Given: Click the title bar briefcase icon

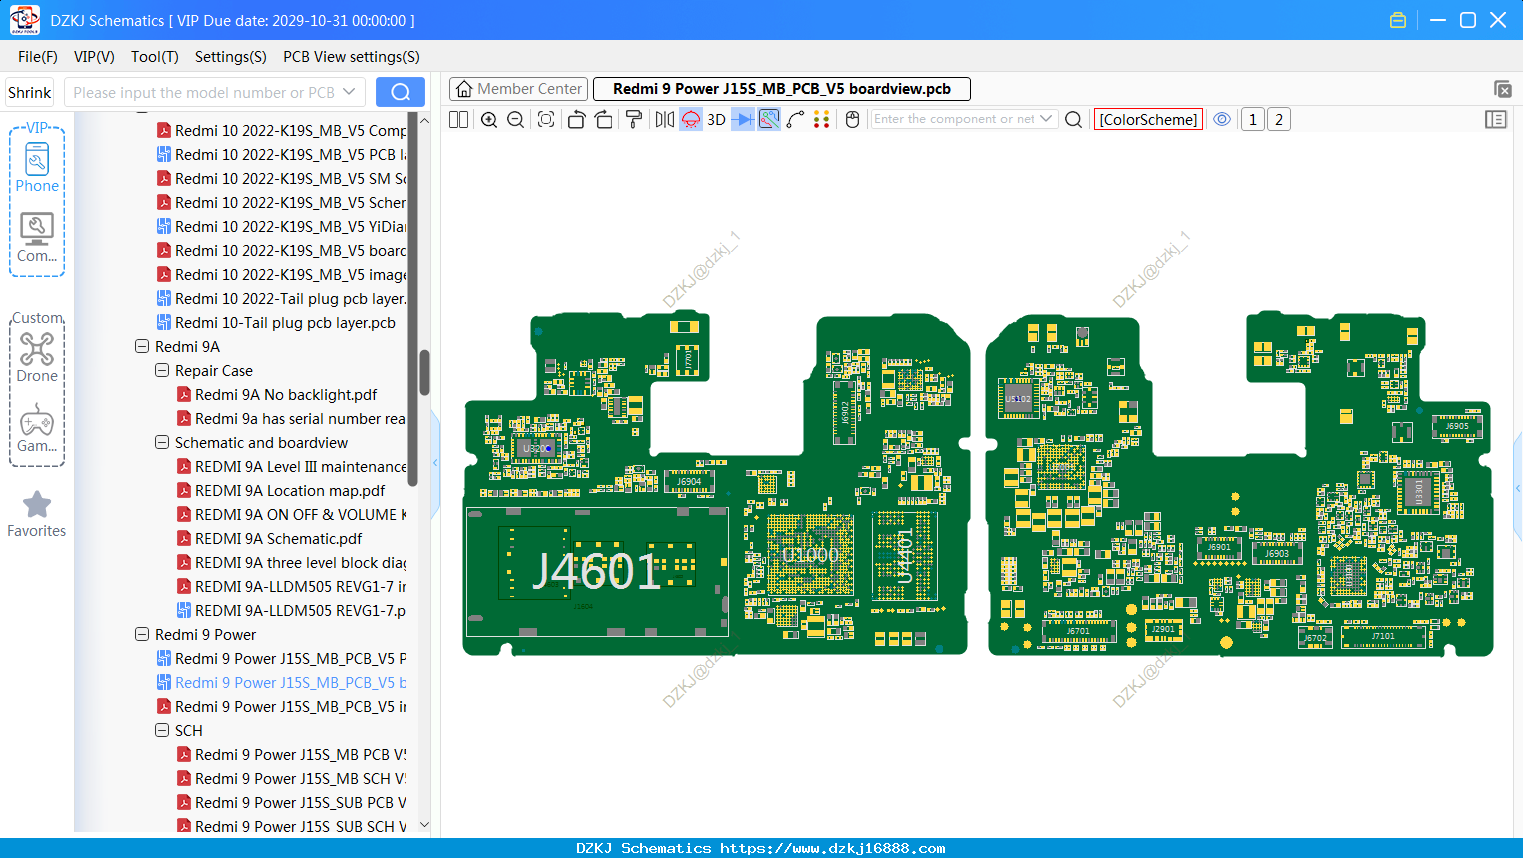Looking at the screenshot, I should [x=1398, y=20].
